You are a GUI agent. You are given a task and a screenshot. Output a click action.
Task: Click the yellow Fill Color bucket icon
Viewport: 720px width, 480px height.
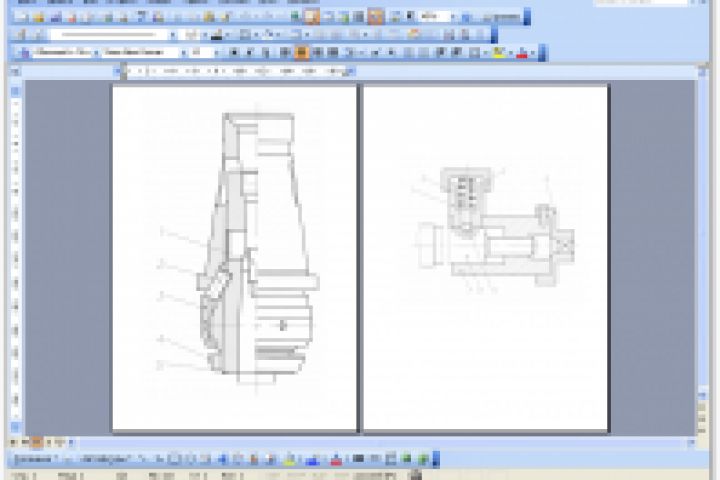click(x=289, y=459)
